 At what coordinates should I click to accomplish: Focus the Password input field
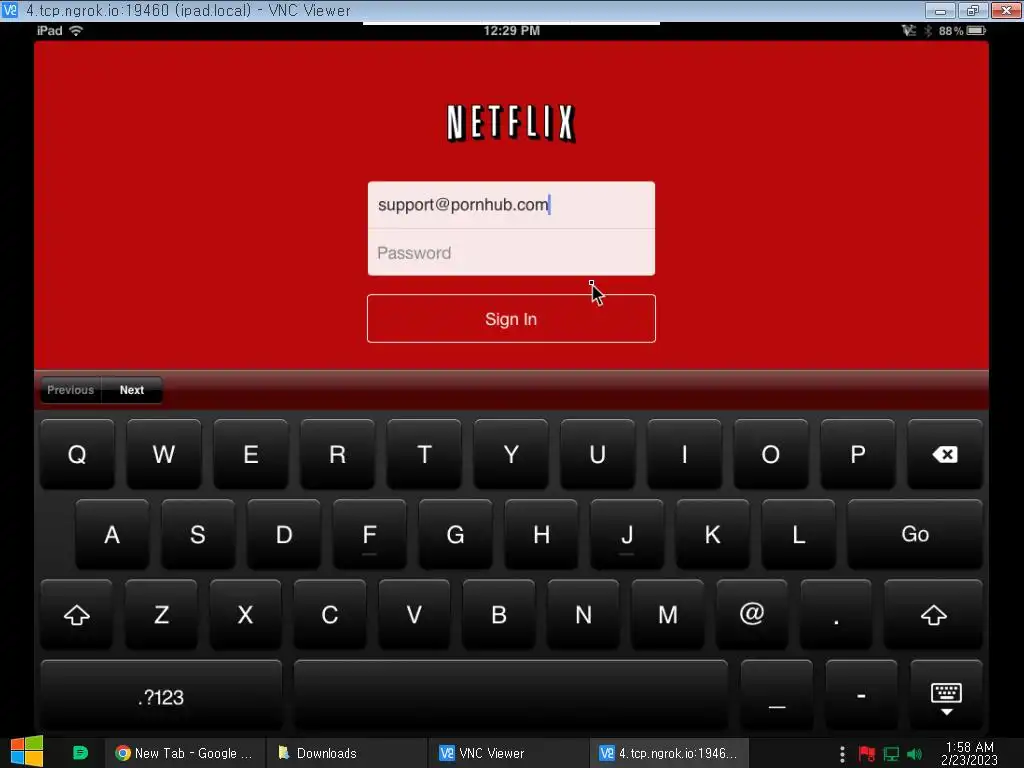(511, 253)
